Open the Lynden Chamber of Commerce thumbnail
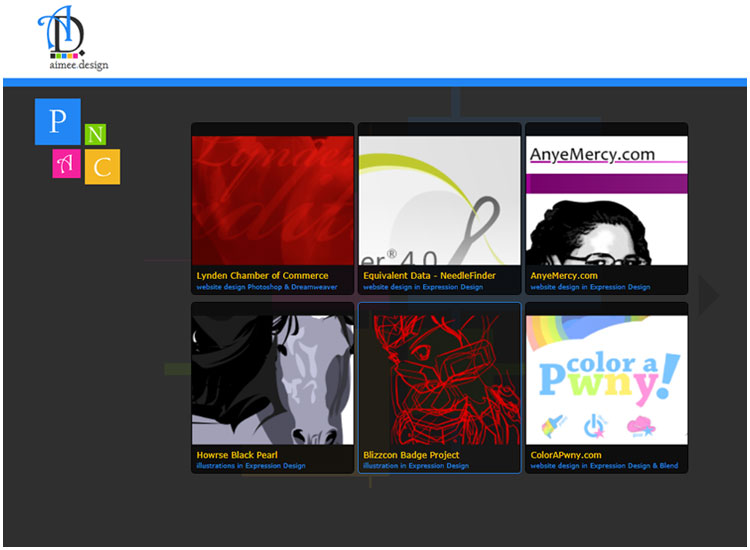 click(x=273, y=200)
